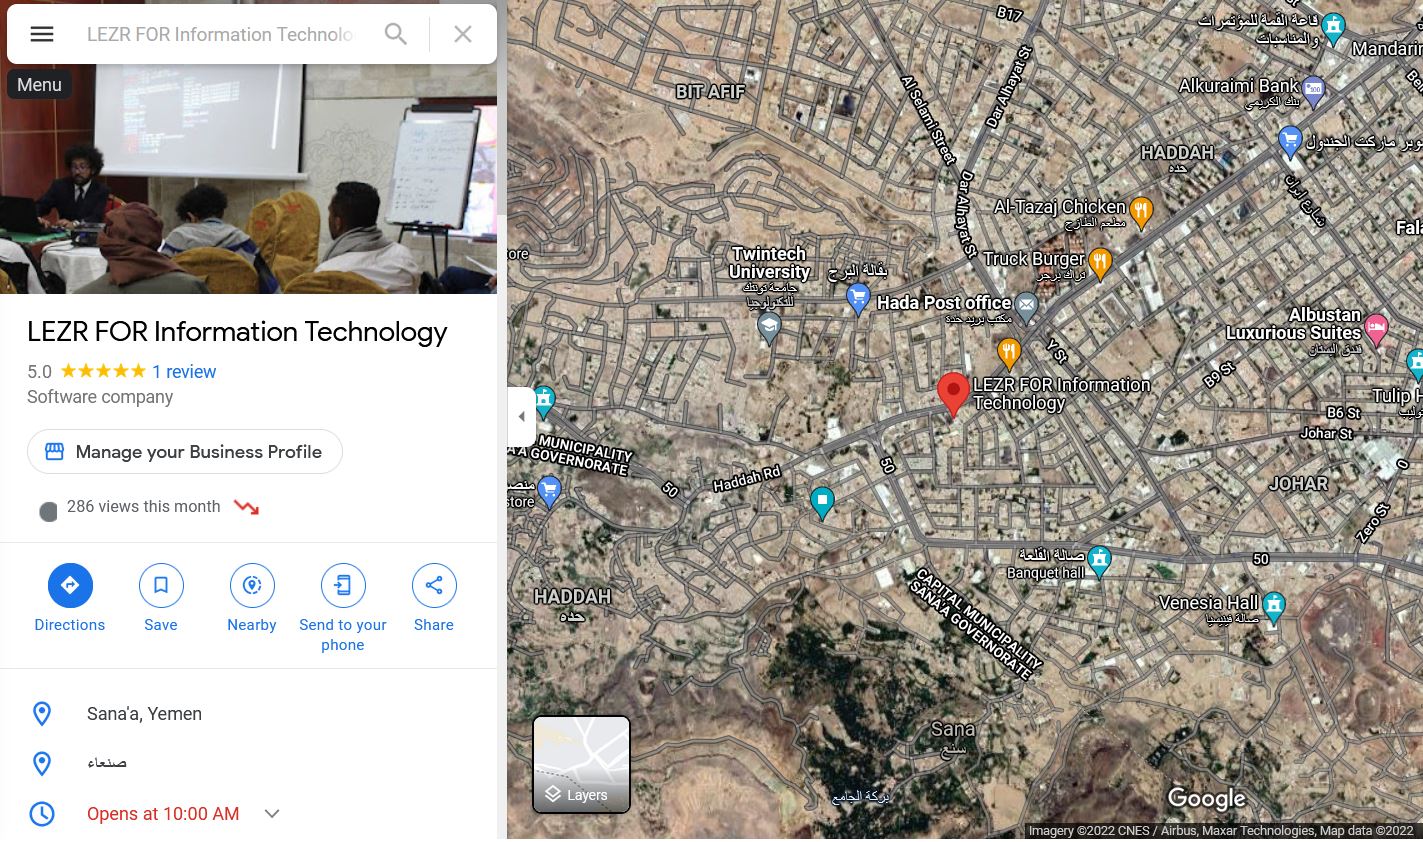Click the Directions icon button
Image resolution: width=1423 pixels, height=842 pixels.
coord(70,586)
